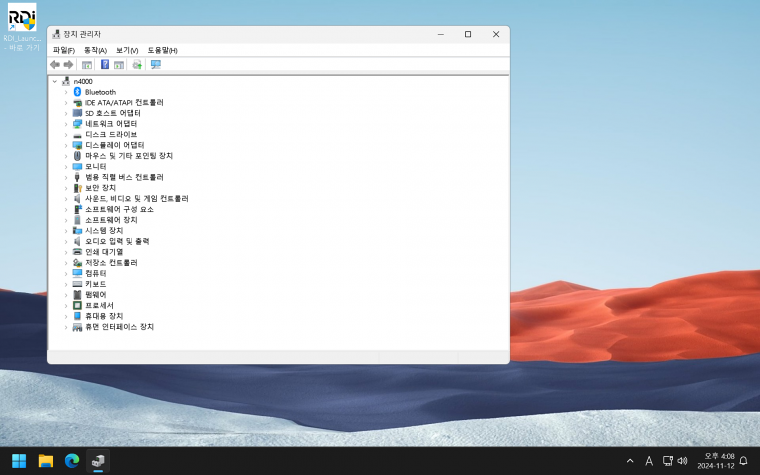760x475 pixels.
Task: Expand the 디스크 드라이브 node
Action: [x=66, y=135]
